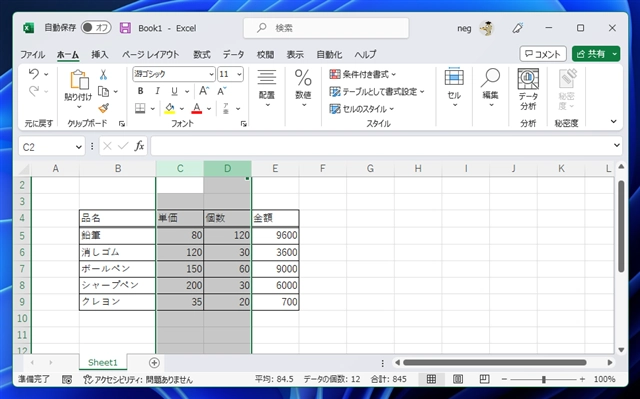Open the データ tab

coord(233,54)
